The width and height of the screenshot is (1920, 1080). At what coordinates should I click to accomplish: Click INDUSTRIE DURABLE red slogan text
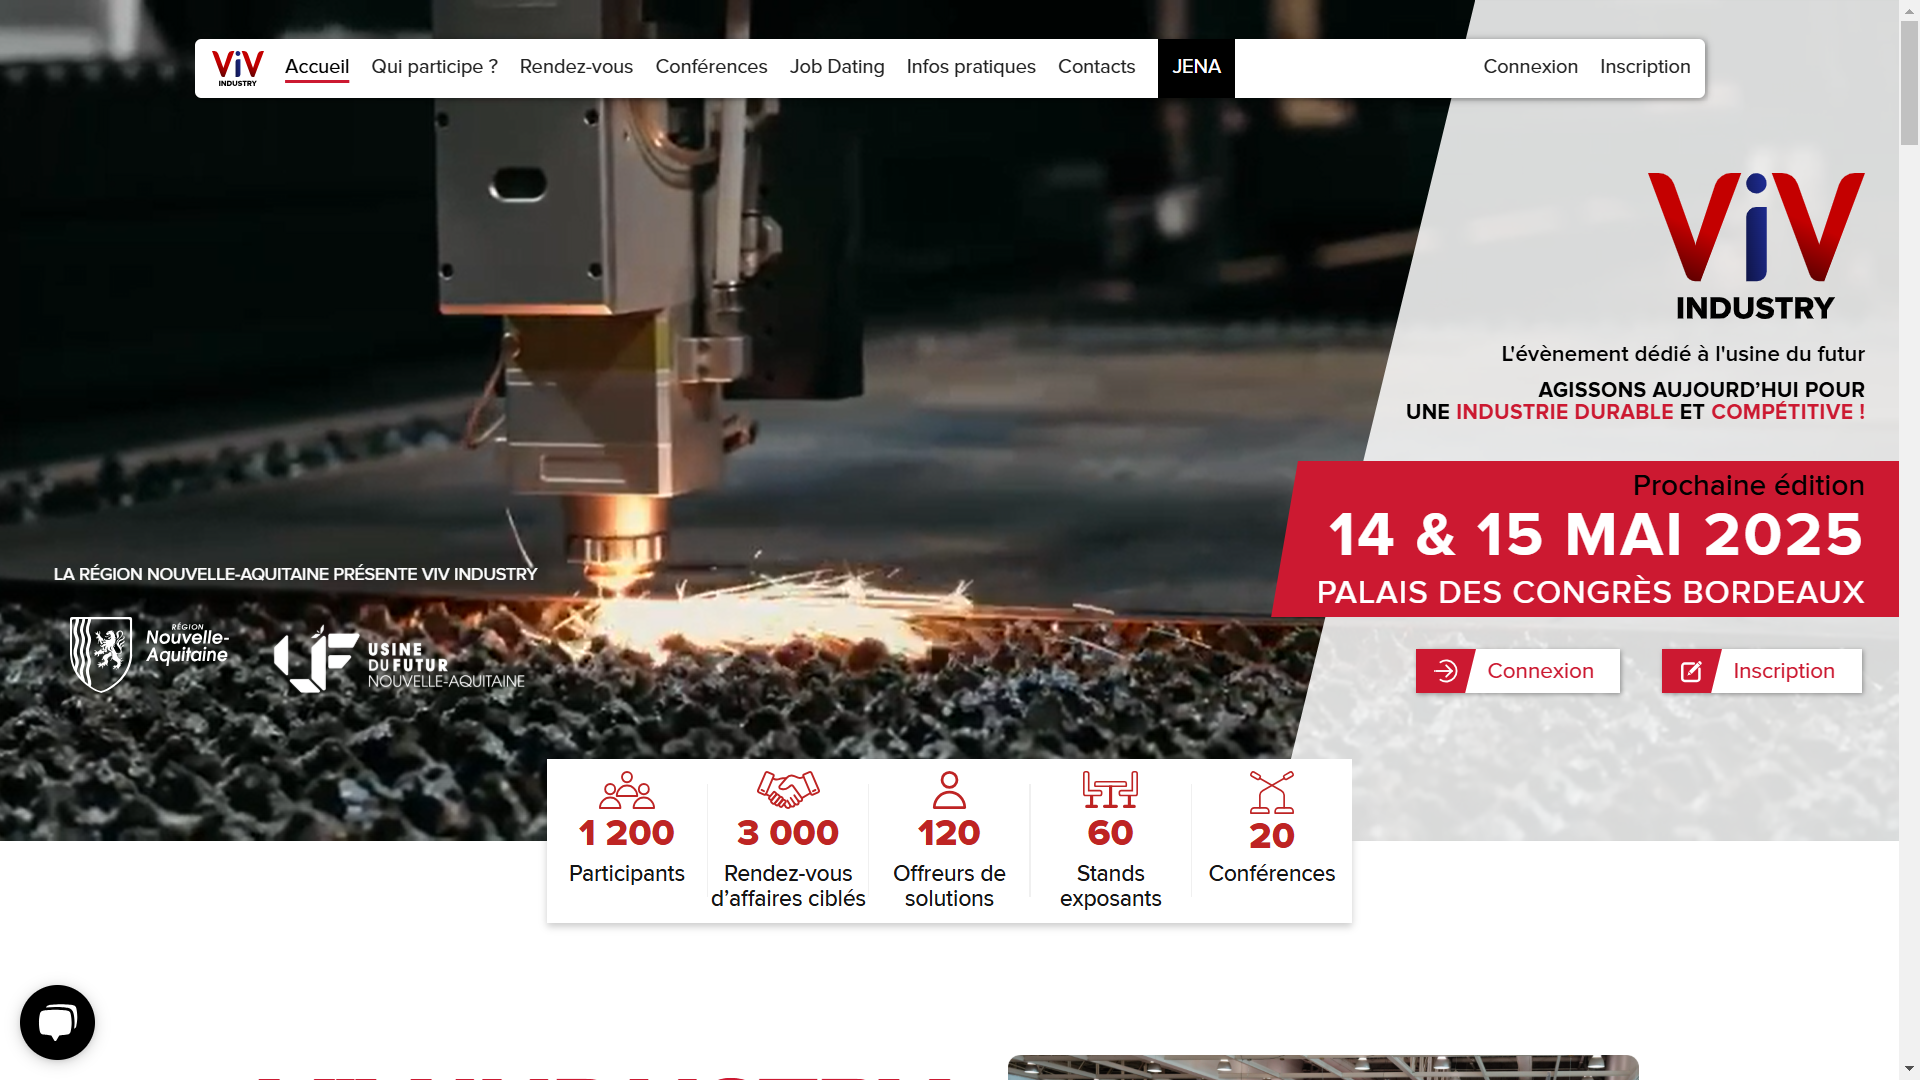pyautogui.click(x=1564, y=412)
